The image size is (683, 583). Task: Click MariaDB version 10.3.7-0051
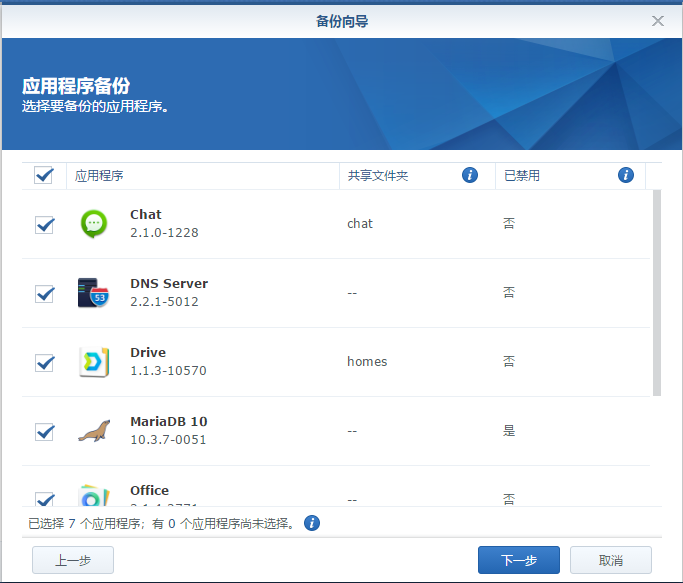click(168, 440)
